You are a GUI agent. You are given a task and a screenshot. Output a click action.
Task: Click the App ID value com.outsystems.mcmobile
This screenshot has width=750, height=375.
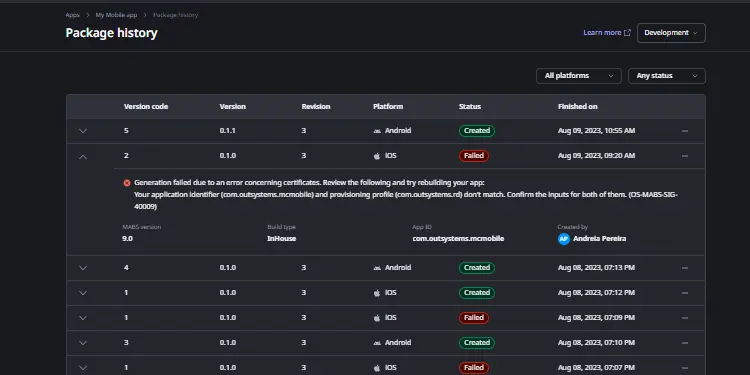[458, 238]
